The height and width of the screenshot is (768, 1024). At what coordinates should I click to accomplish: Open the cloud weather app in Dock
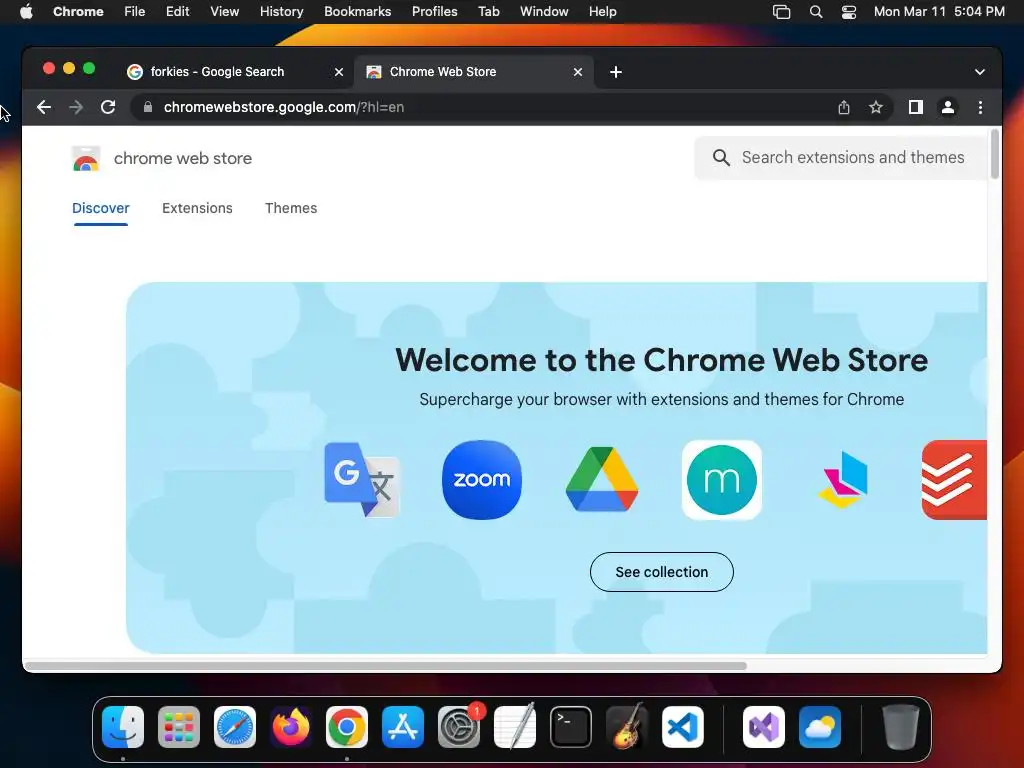click(820, 727)
